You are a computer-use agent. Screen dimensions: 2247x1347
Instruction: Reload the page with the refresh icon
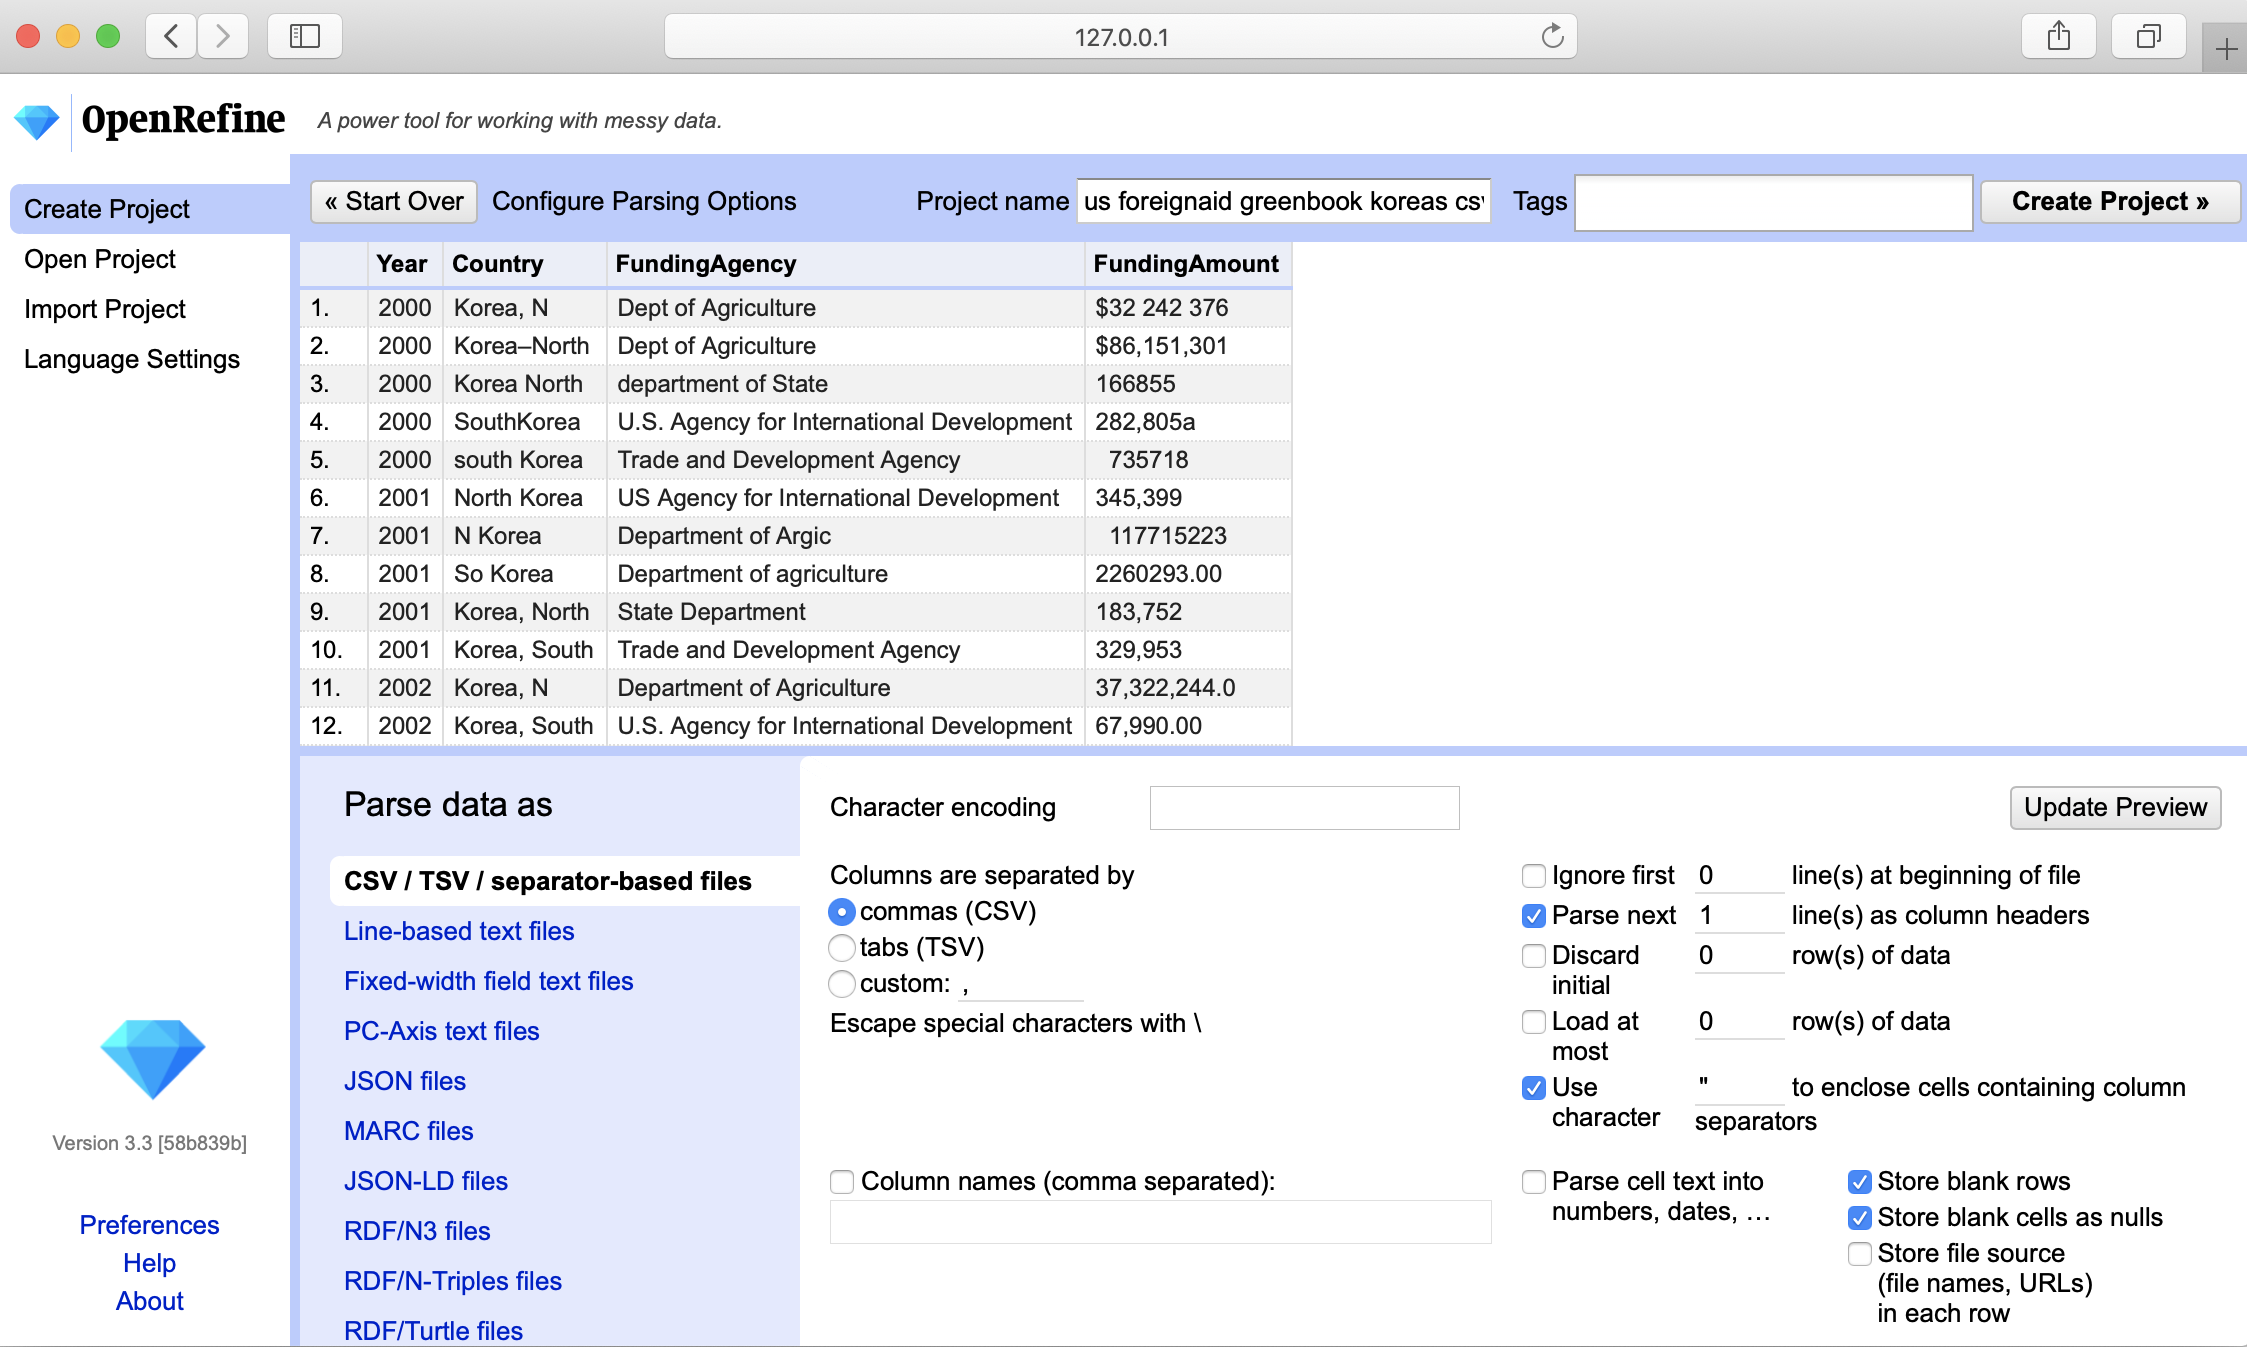click(1552, 37)
